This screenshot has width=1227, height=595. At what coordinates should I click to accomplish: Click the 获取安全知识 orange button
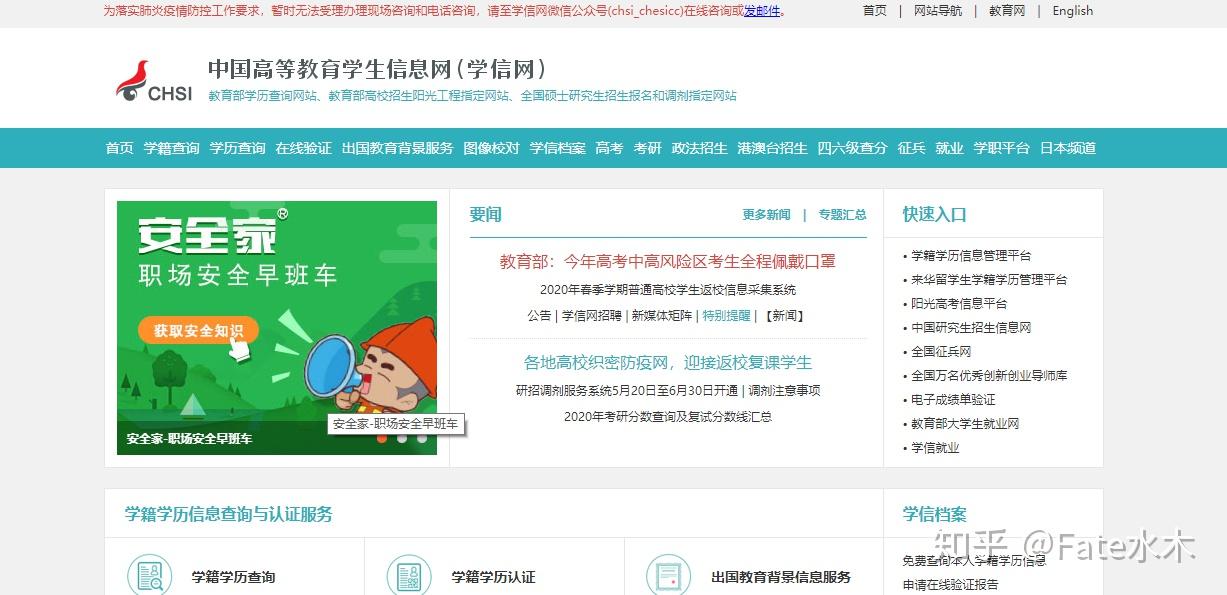(x=198, y=330)
